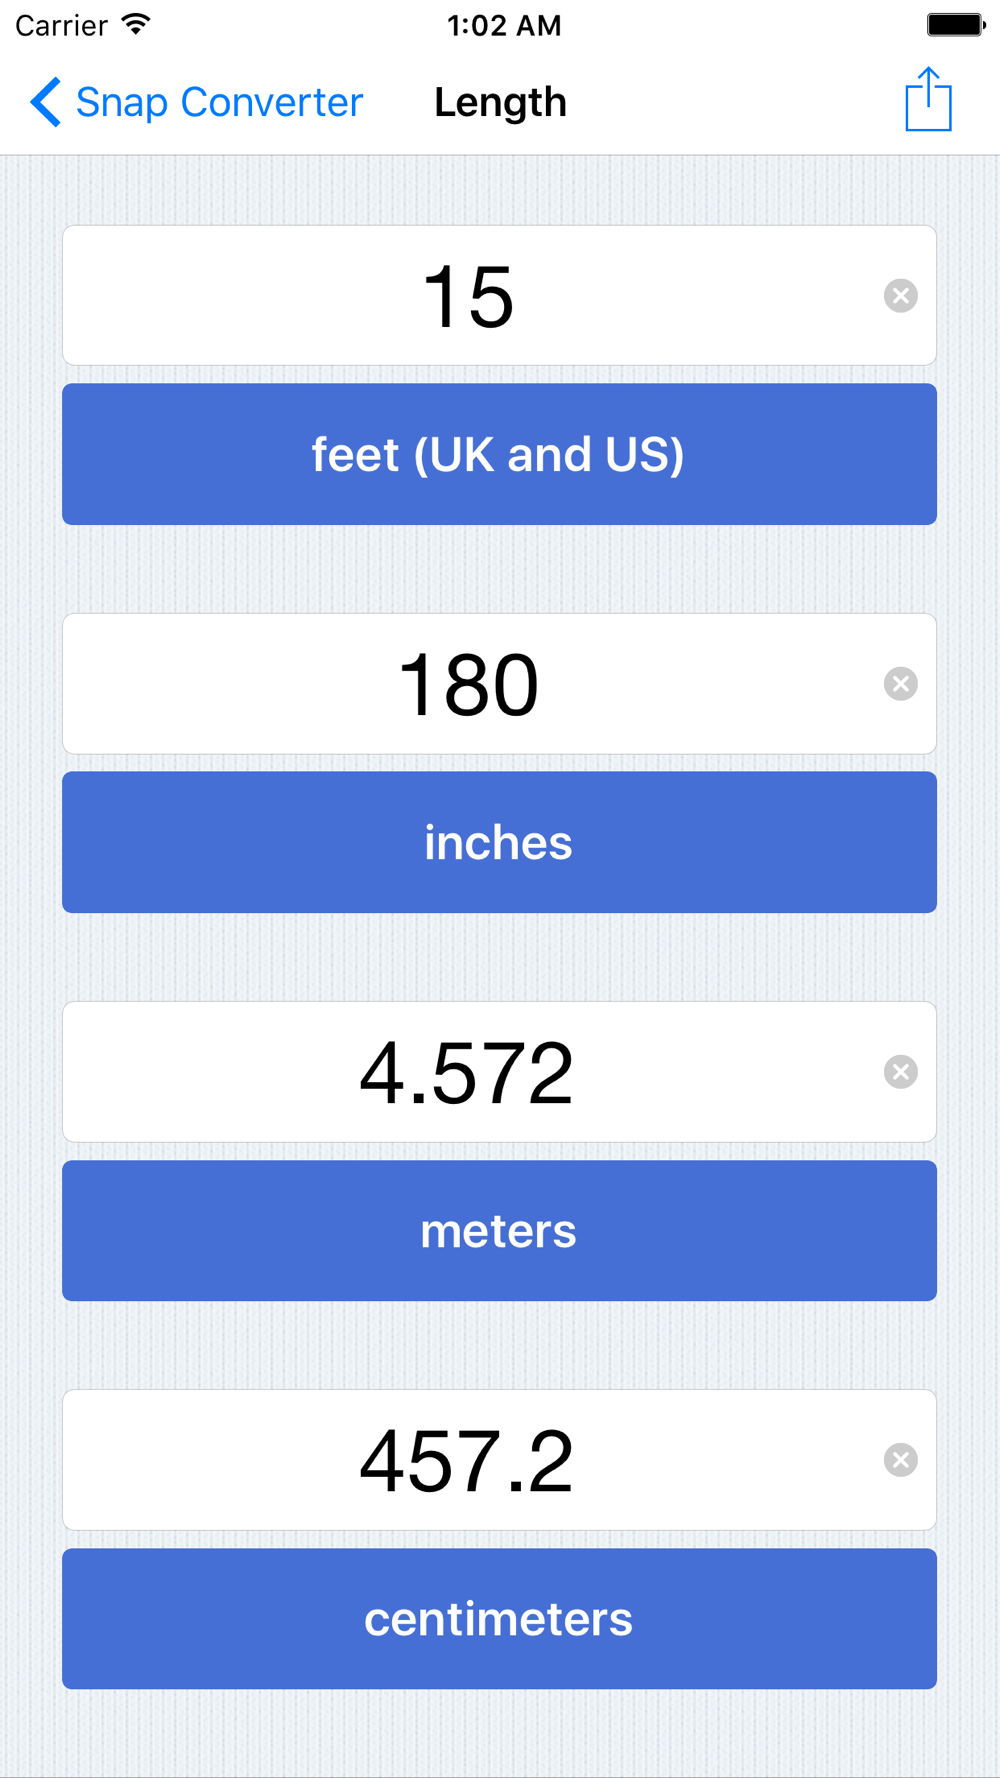
Task: Clear the centimeters value 457.2
Action: point(900,1460)
